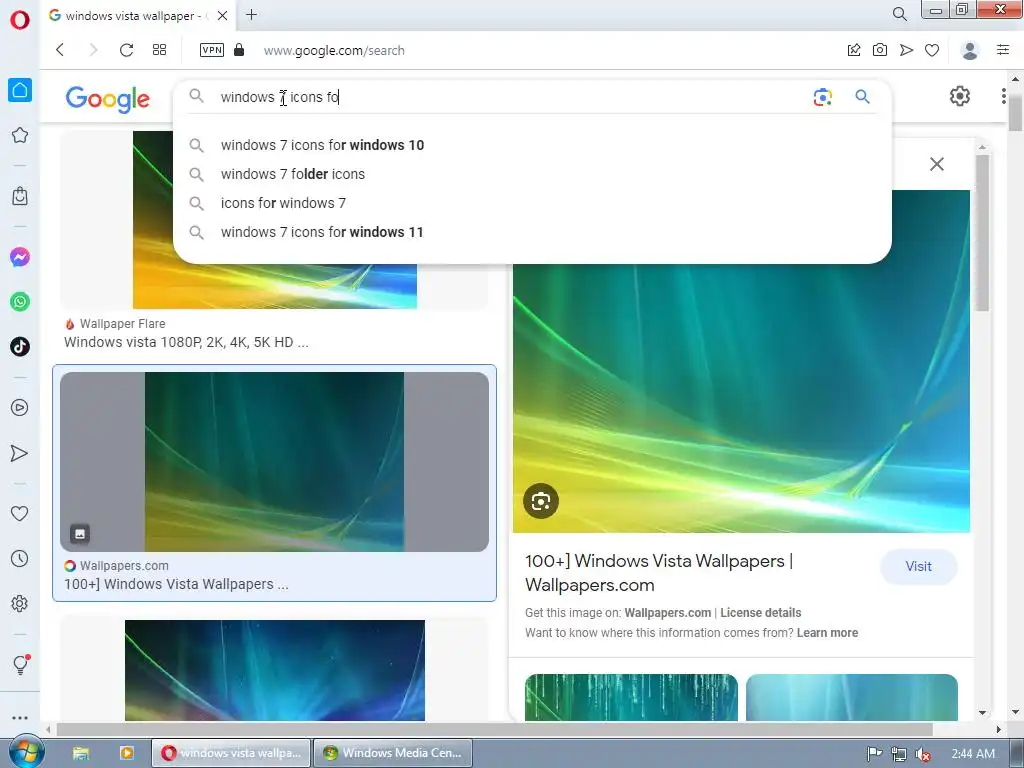Open Windows Media Player taskbar icon
1024x768 pixels.
(x=126, y=753)
